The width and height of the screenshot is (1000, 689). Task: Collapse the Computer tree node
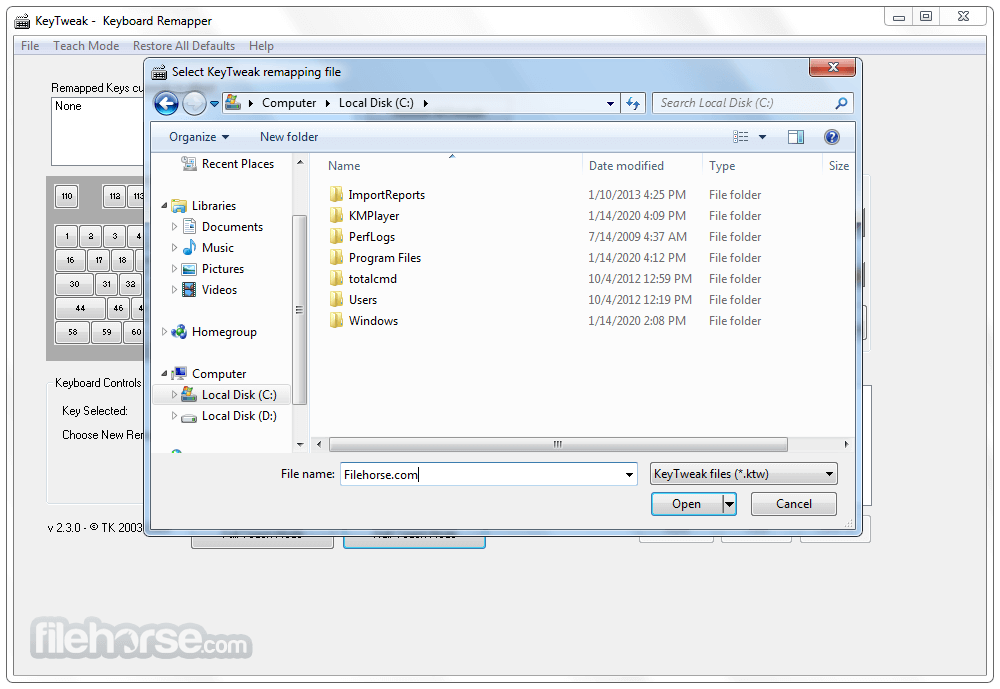tap(164, 374)
